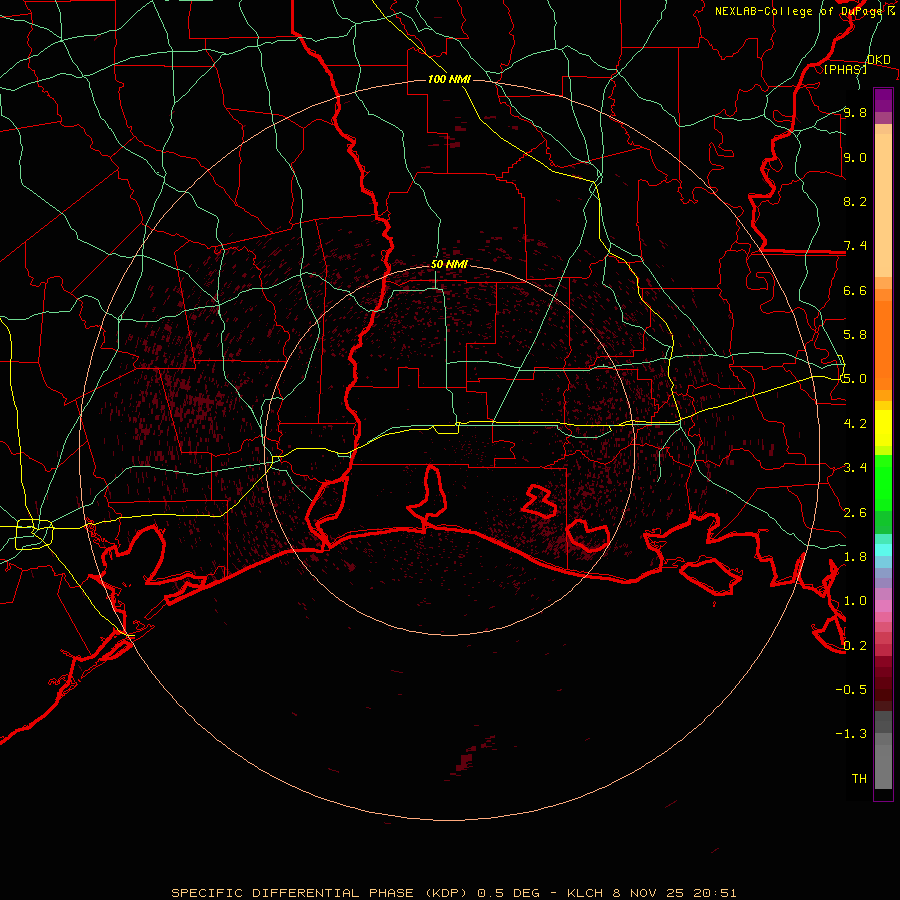Select the 9.8 scale value
Viewport: 900px width, 900px height.
click(855, 112)
